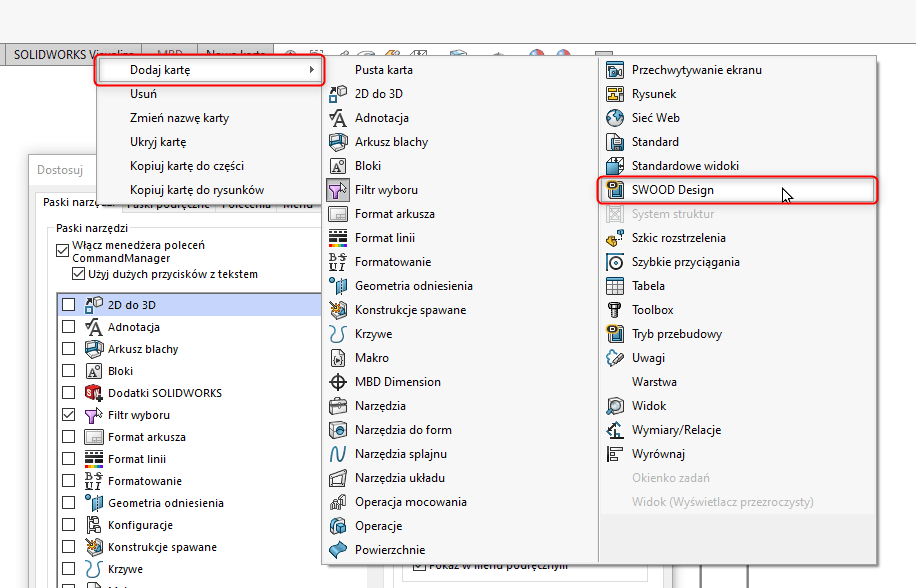Click the Narzędzia toolbox icon in submenu
This screenshot has width=916, height=588.
[338, 406]
